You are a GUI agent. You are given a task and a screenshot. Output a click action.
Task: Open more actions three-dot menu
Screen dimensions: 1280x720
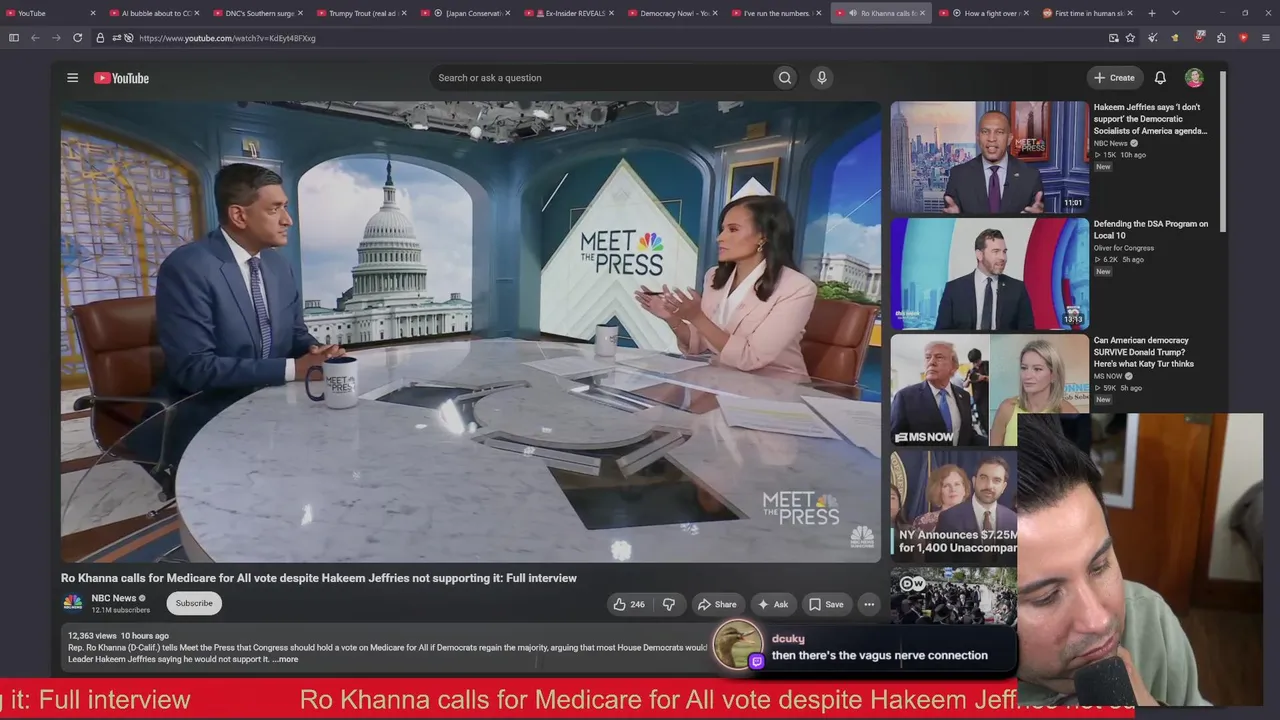coord(869,604)
